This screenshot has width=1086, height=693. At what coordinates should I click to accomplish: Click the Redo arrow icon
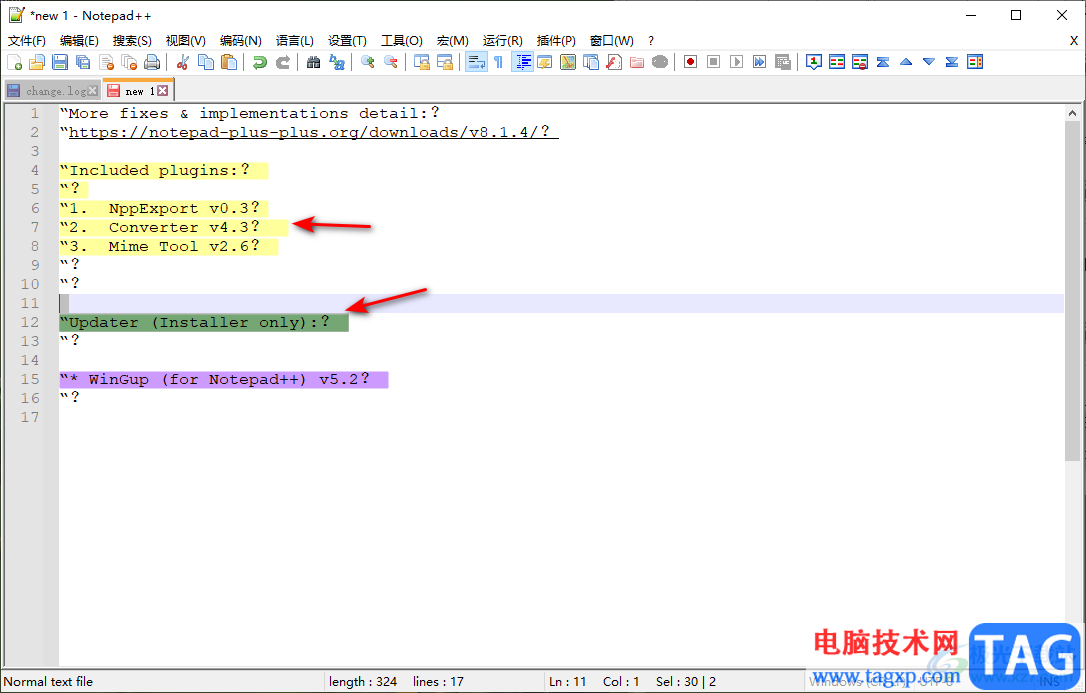(x=283, y=62)
